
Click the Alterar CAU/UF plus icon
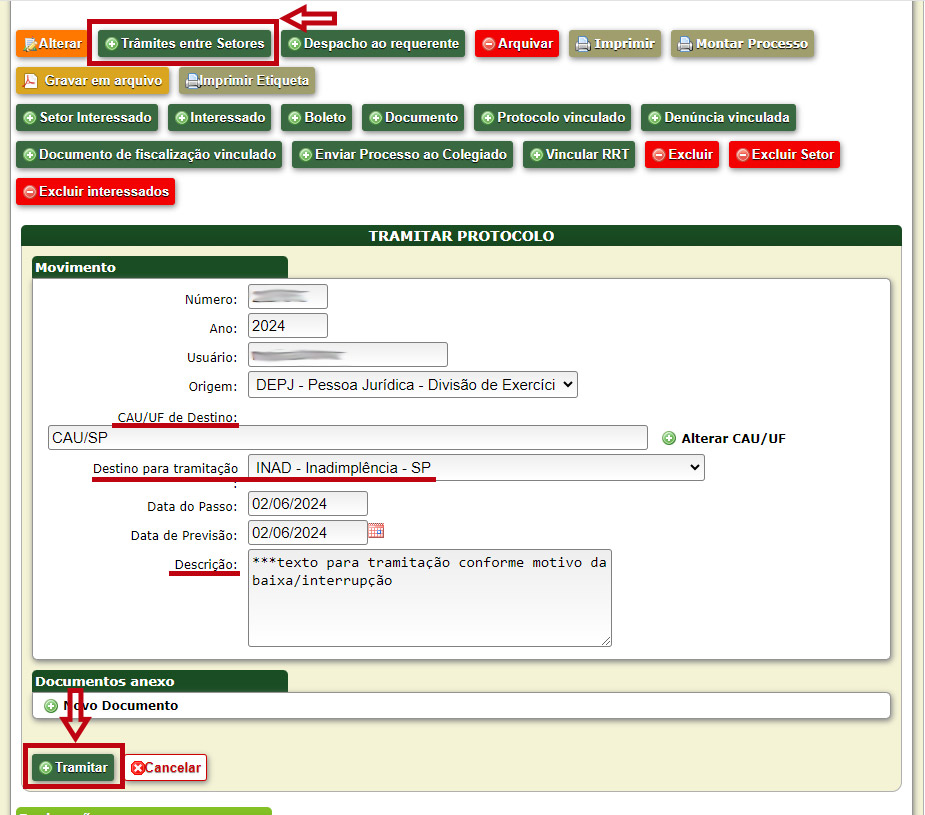pos(669,438)
